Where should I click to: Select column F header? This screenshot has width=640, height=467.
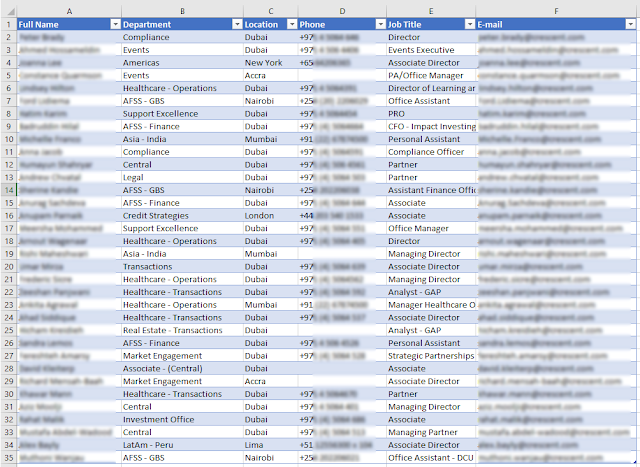(556, 11)
